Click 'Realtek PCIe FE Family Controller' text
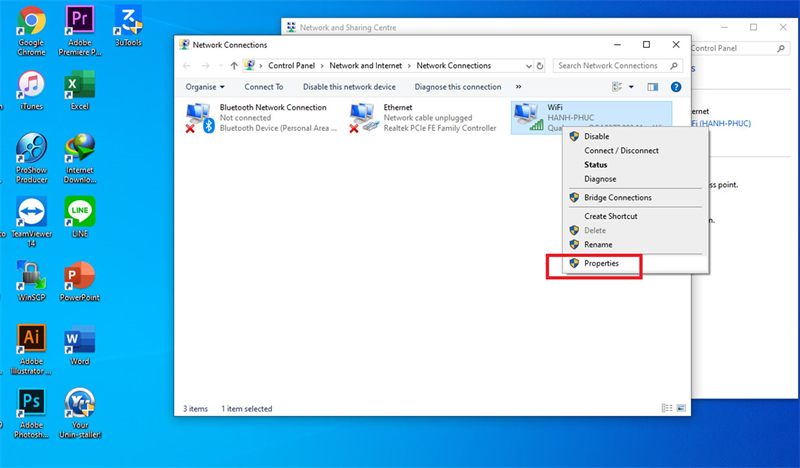The height and width of the screenshot is (468, 800). click(x=440, y=128)
